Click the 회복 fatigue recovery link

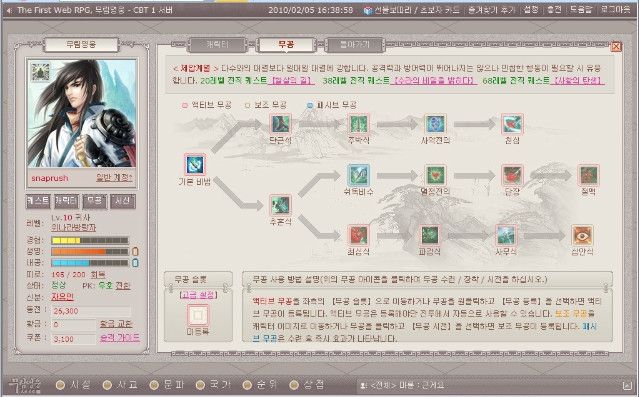pyautogui.click(x=98, y=274)
